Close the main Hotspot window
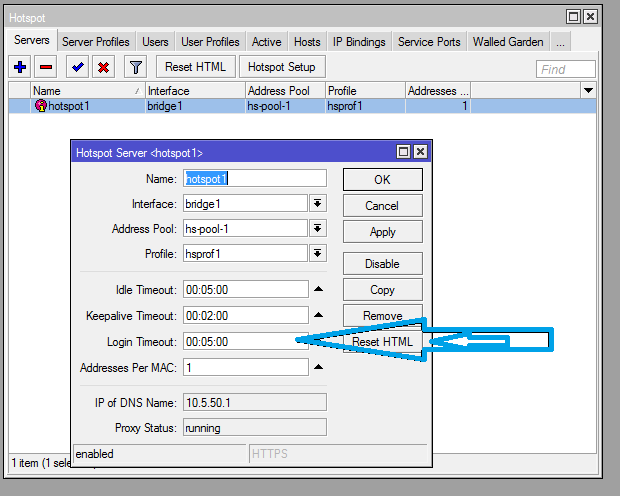 590,17
